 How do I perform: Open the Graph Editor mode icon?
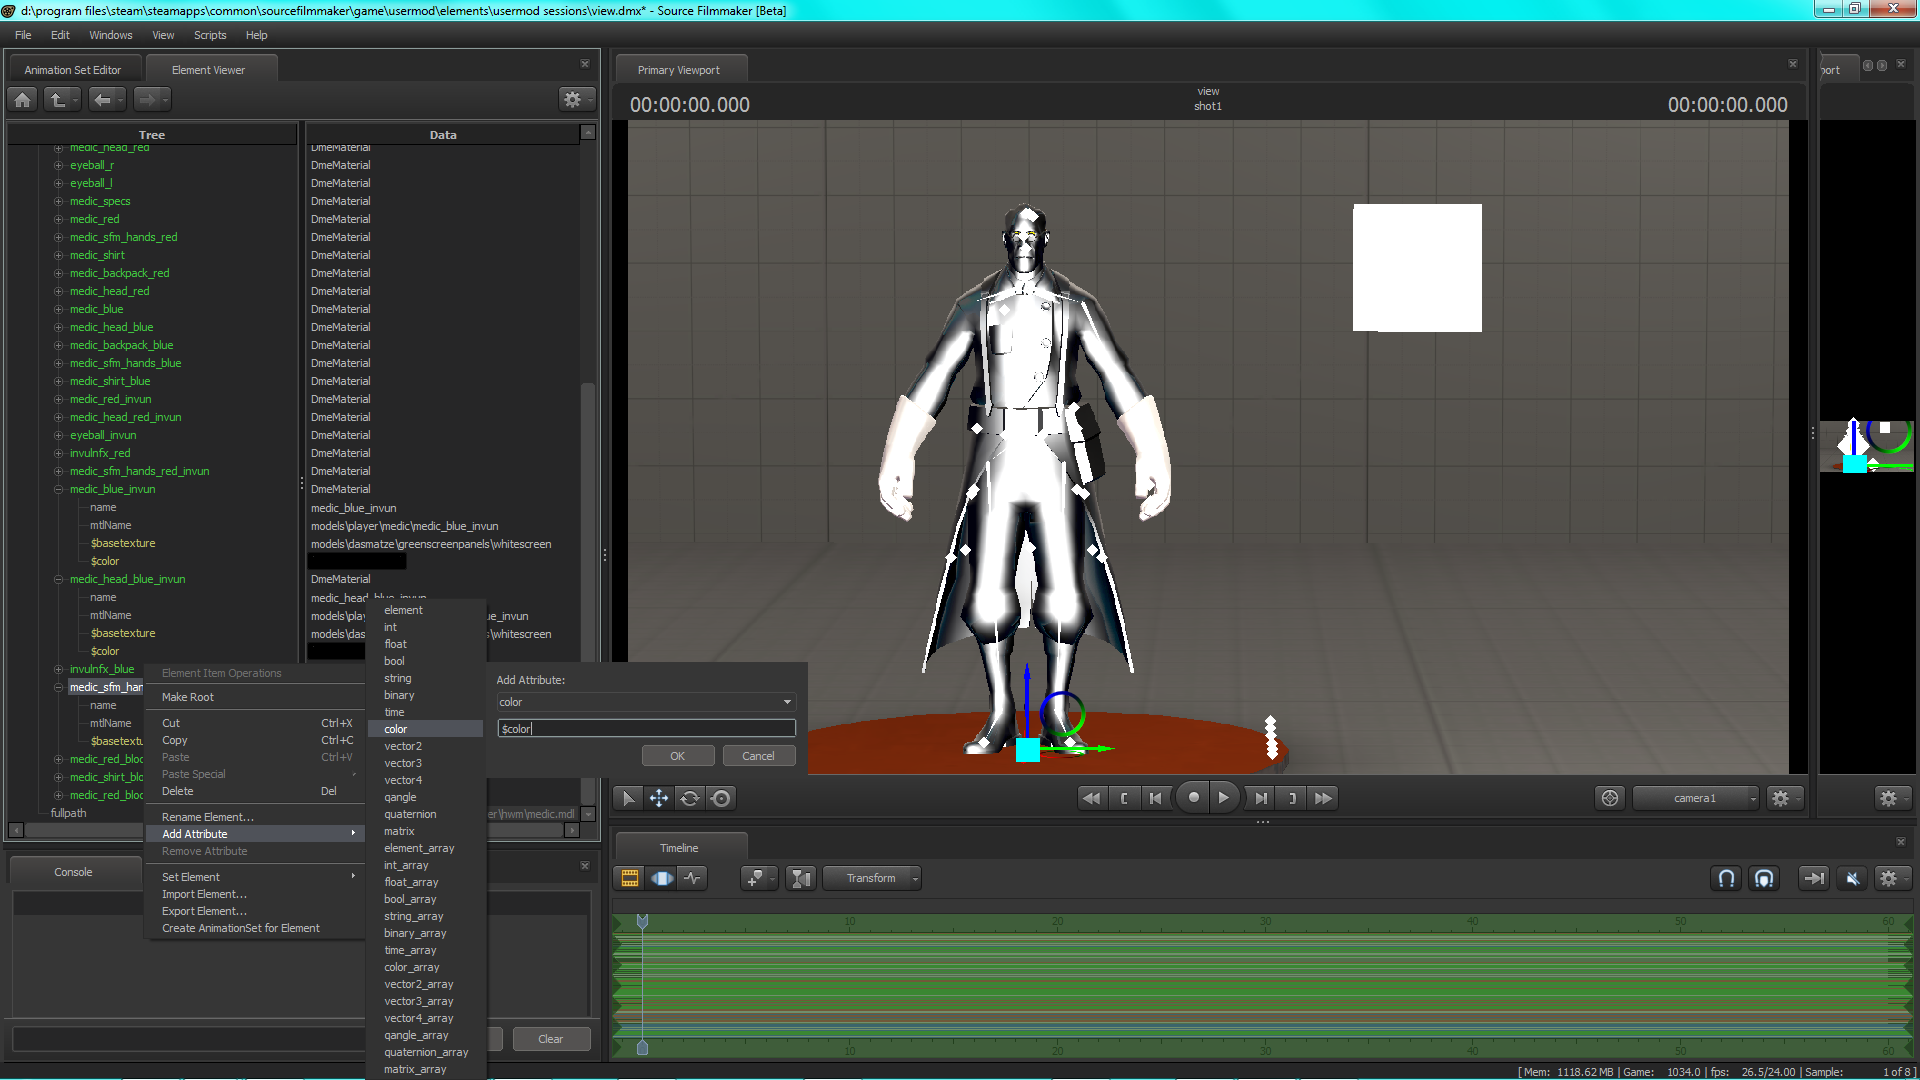point(692,878)
